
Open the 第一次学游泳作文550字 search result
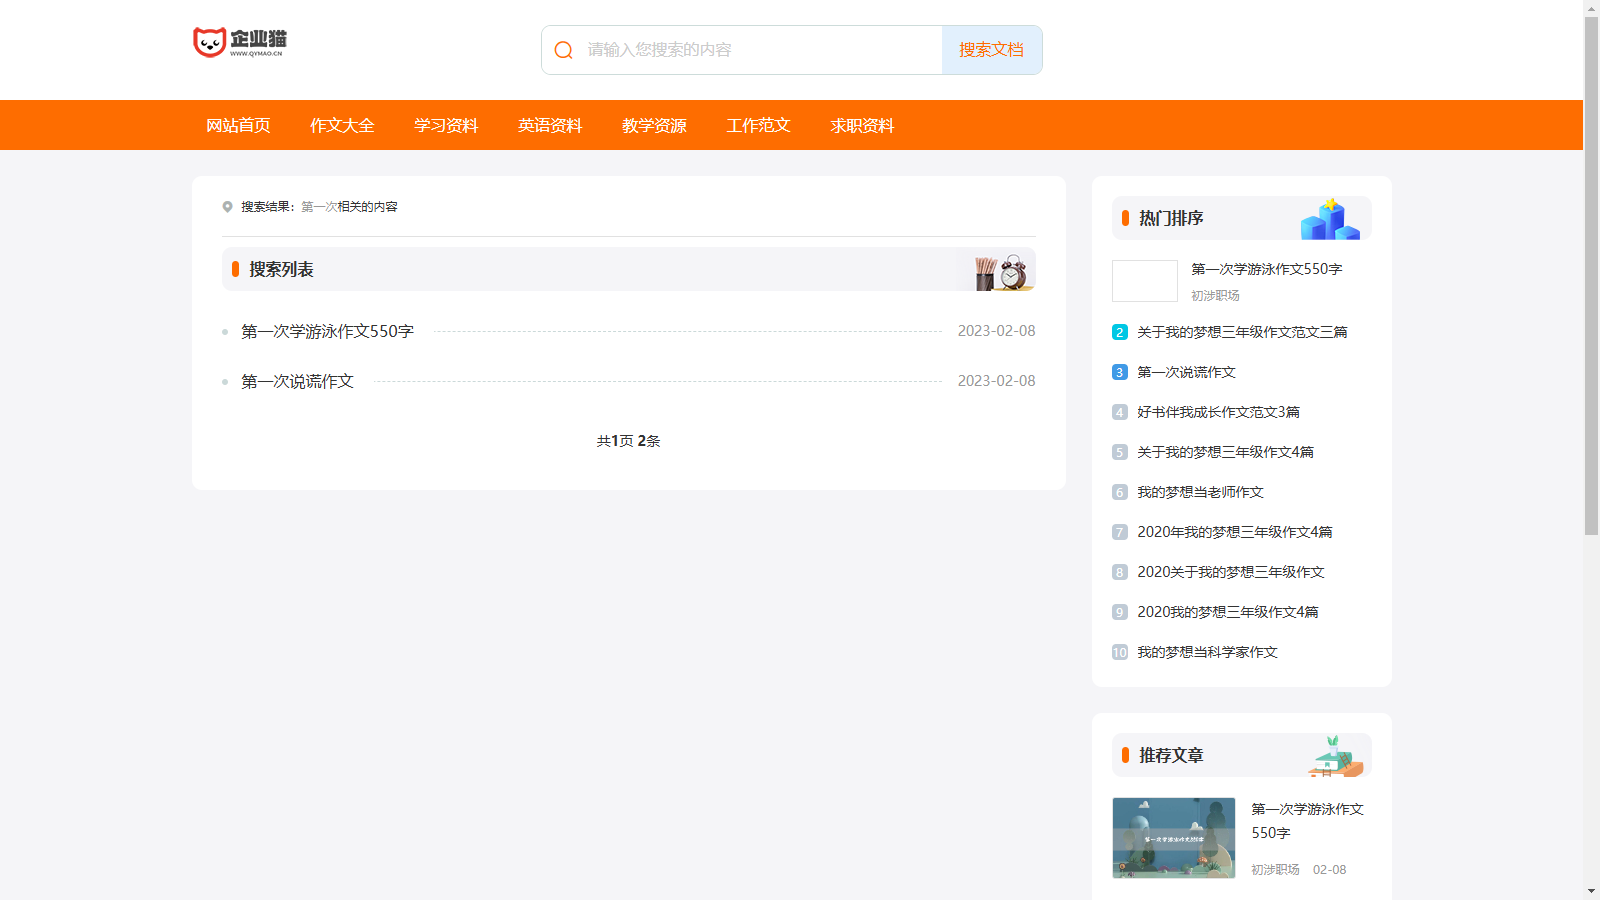[x=327, y=331]
